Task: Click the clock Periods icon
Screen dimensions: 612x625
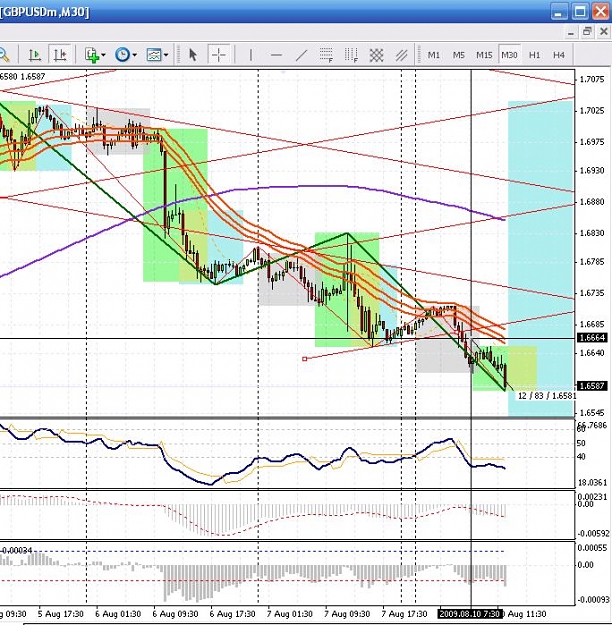Action: (x=122, y=55)
